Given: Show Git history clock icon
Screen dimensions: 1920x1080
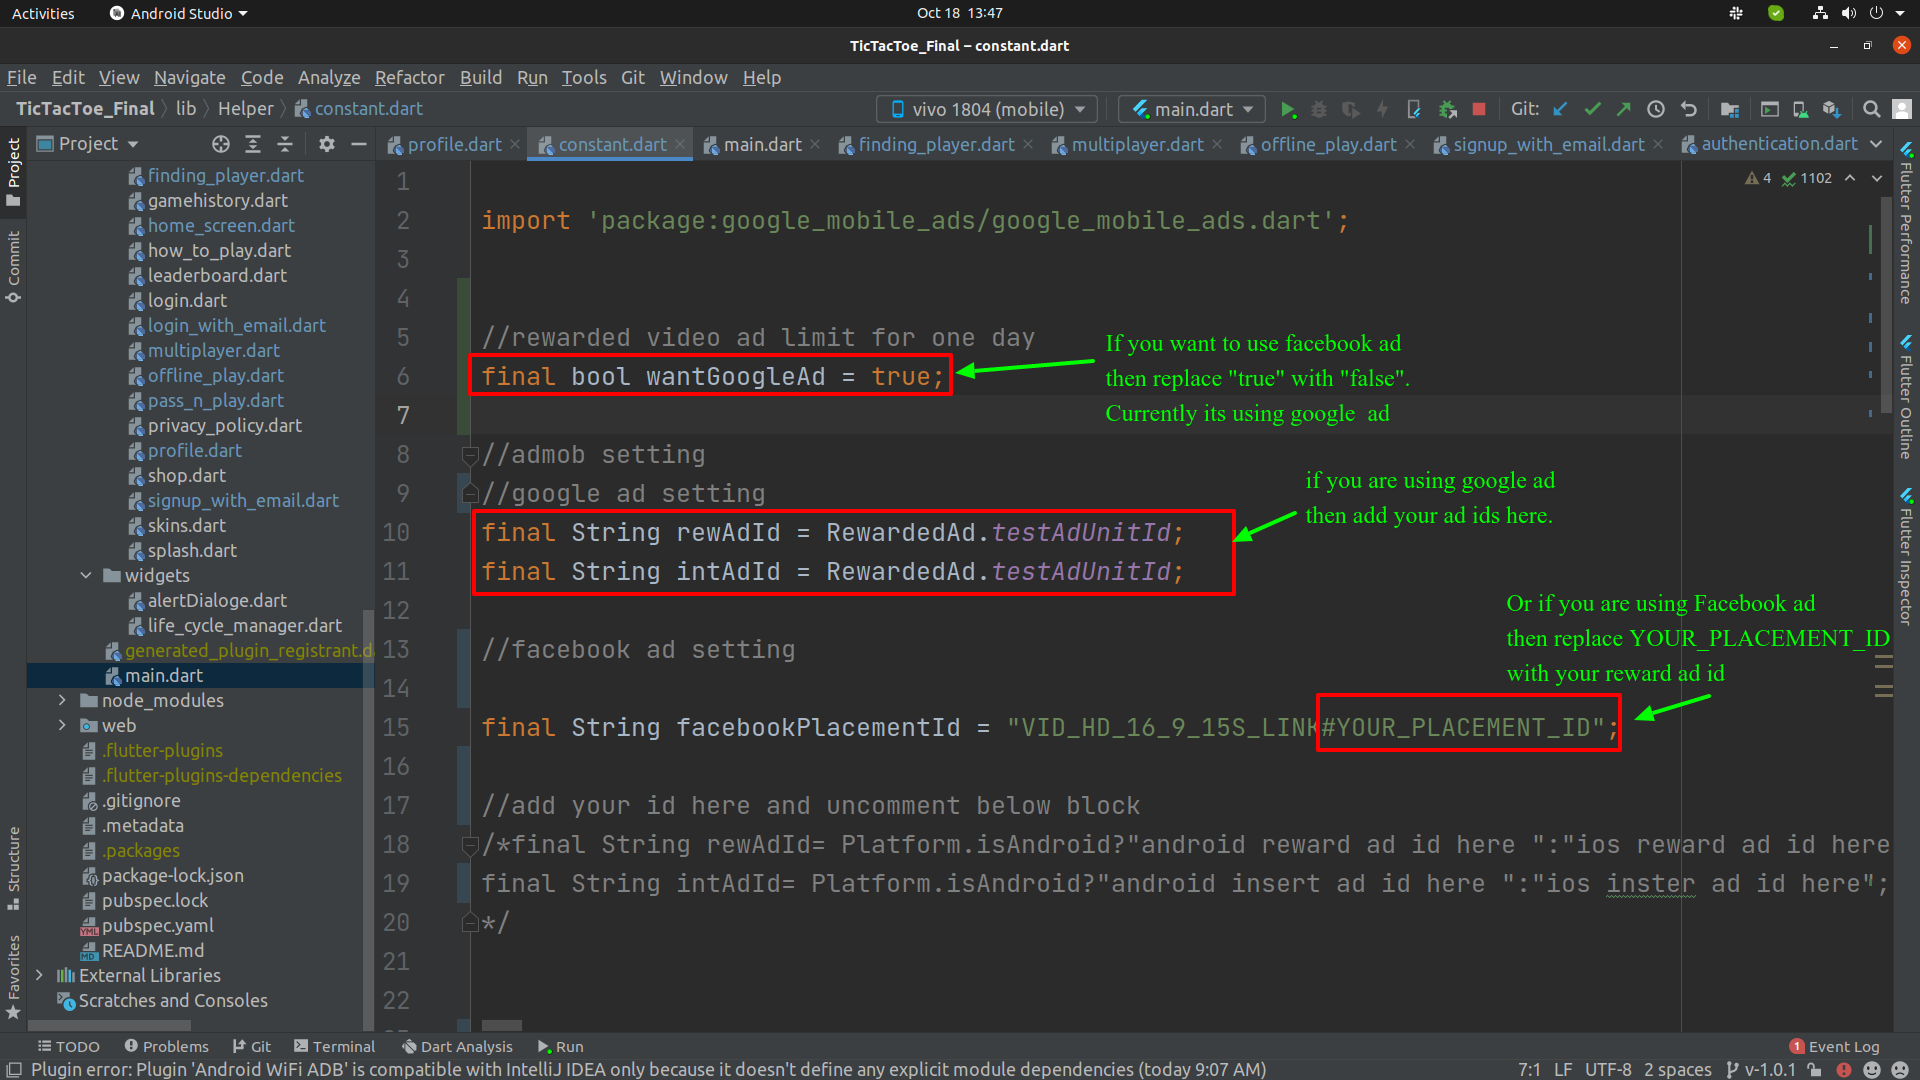Looking at the screenshot, I should pyautogui.click(x=1656, y=109).
